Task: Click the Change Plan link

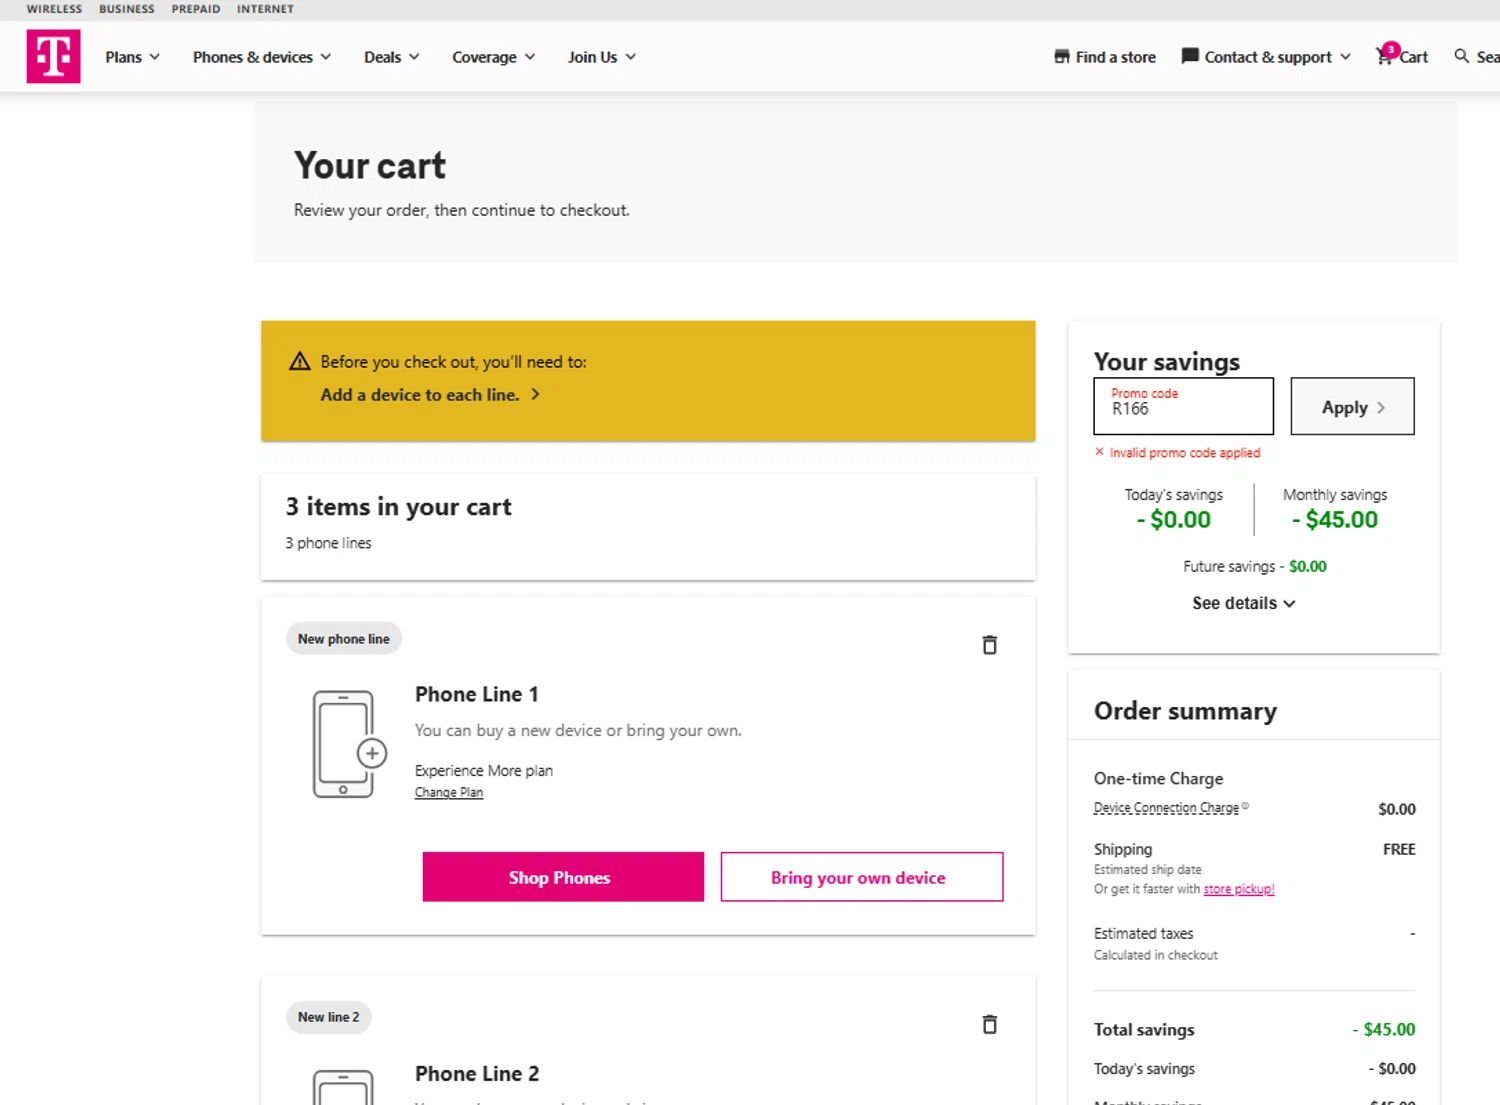Action: pos(449,792)
